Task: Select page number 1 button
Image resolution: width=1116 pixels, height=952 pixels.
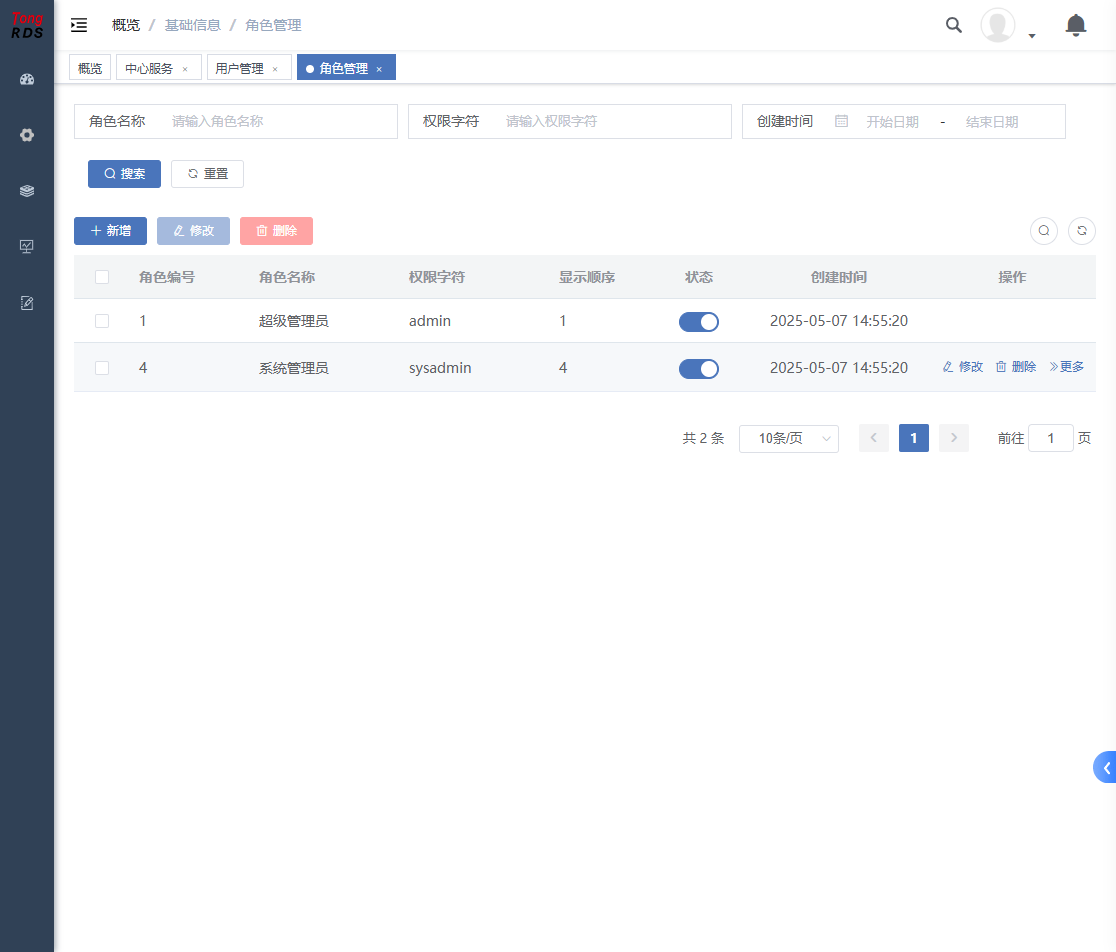Action: pos(914,438)
